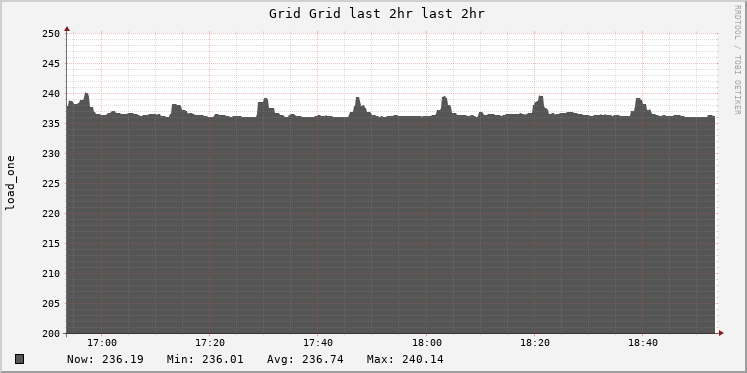This screenshot has height=373, width=747.
Task: Select the 18:40 time axis label
Action: click(x=642, y=343)
